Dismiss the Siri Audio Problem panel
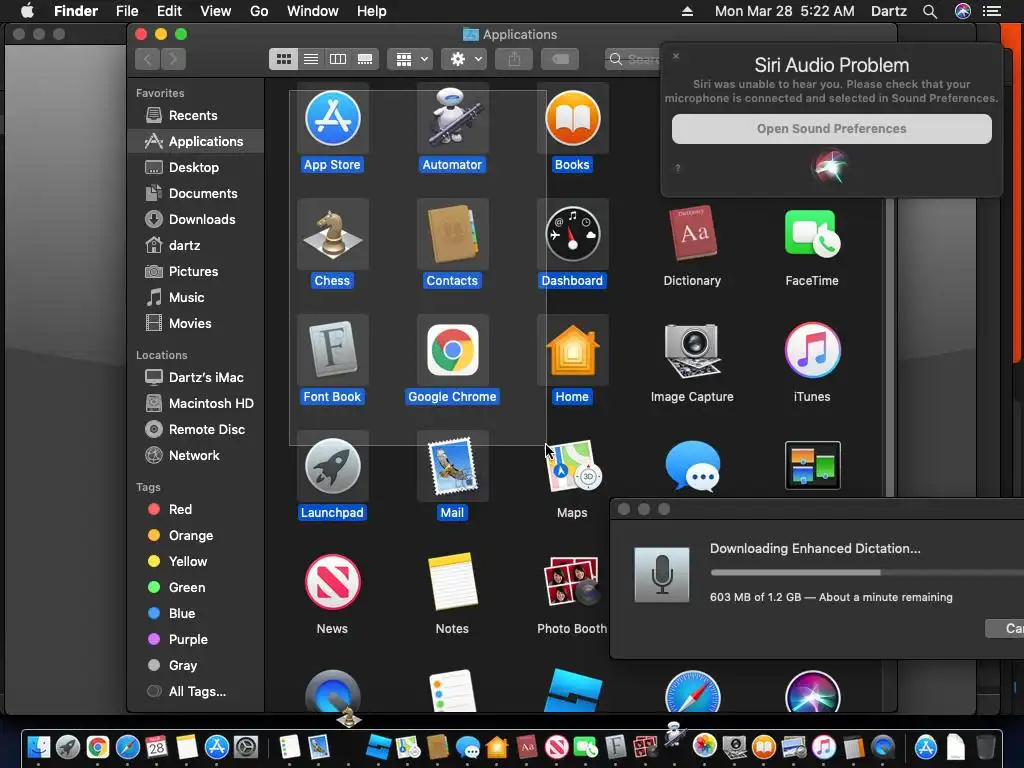The image size is (1024, 768). tap(676, 56)
